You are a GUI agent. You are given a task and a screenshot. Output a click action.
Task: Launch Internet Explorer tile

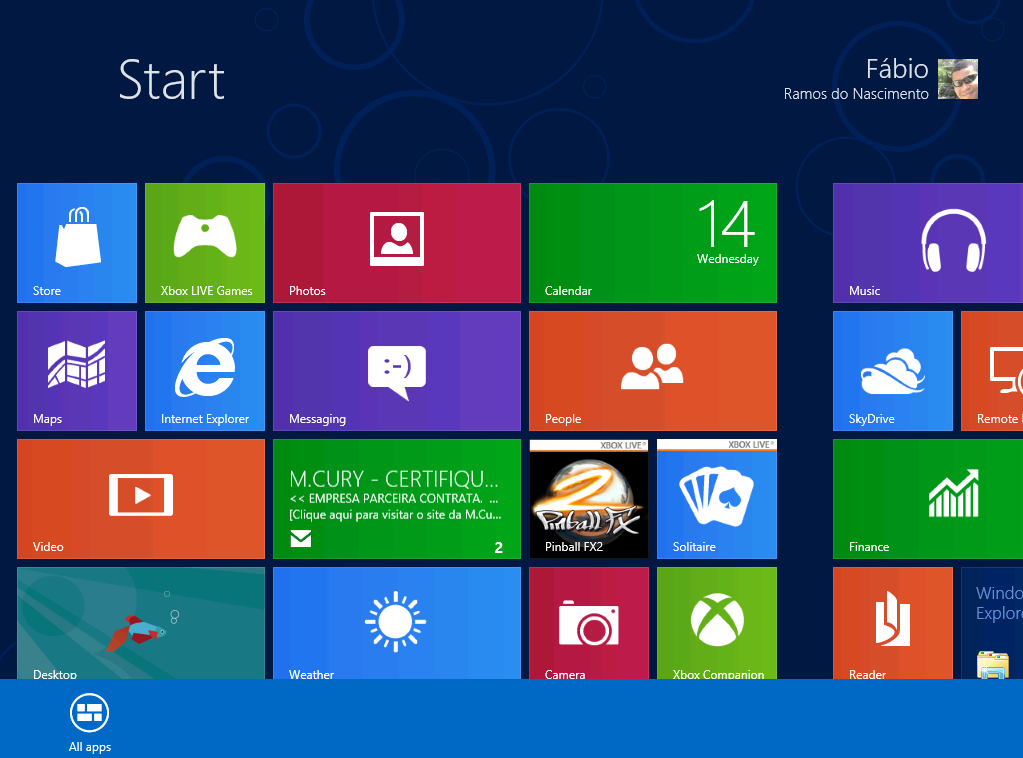pyautogui.click(x=205, y=371)
